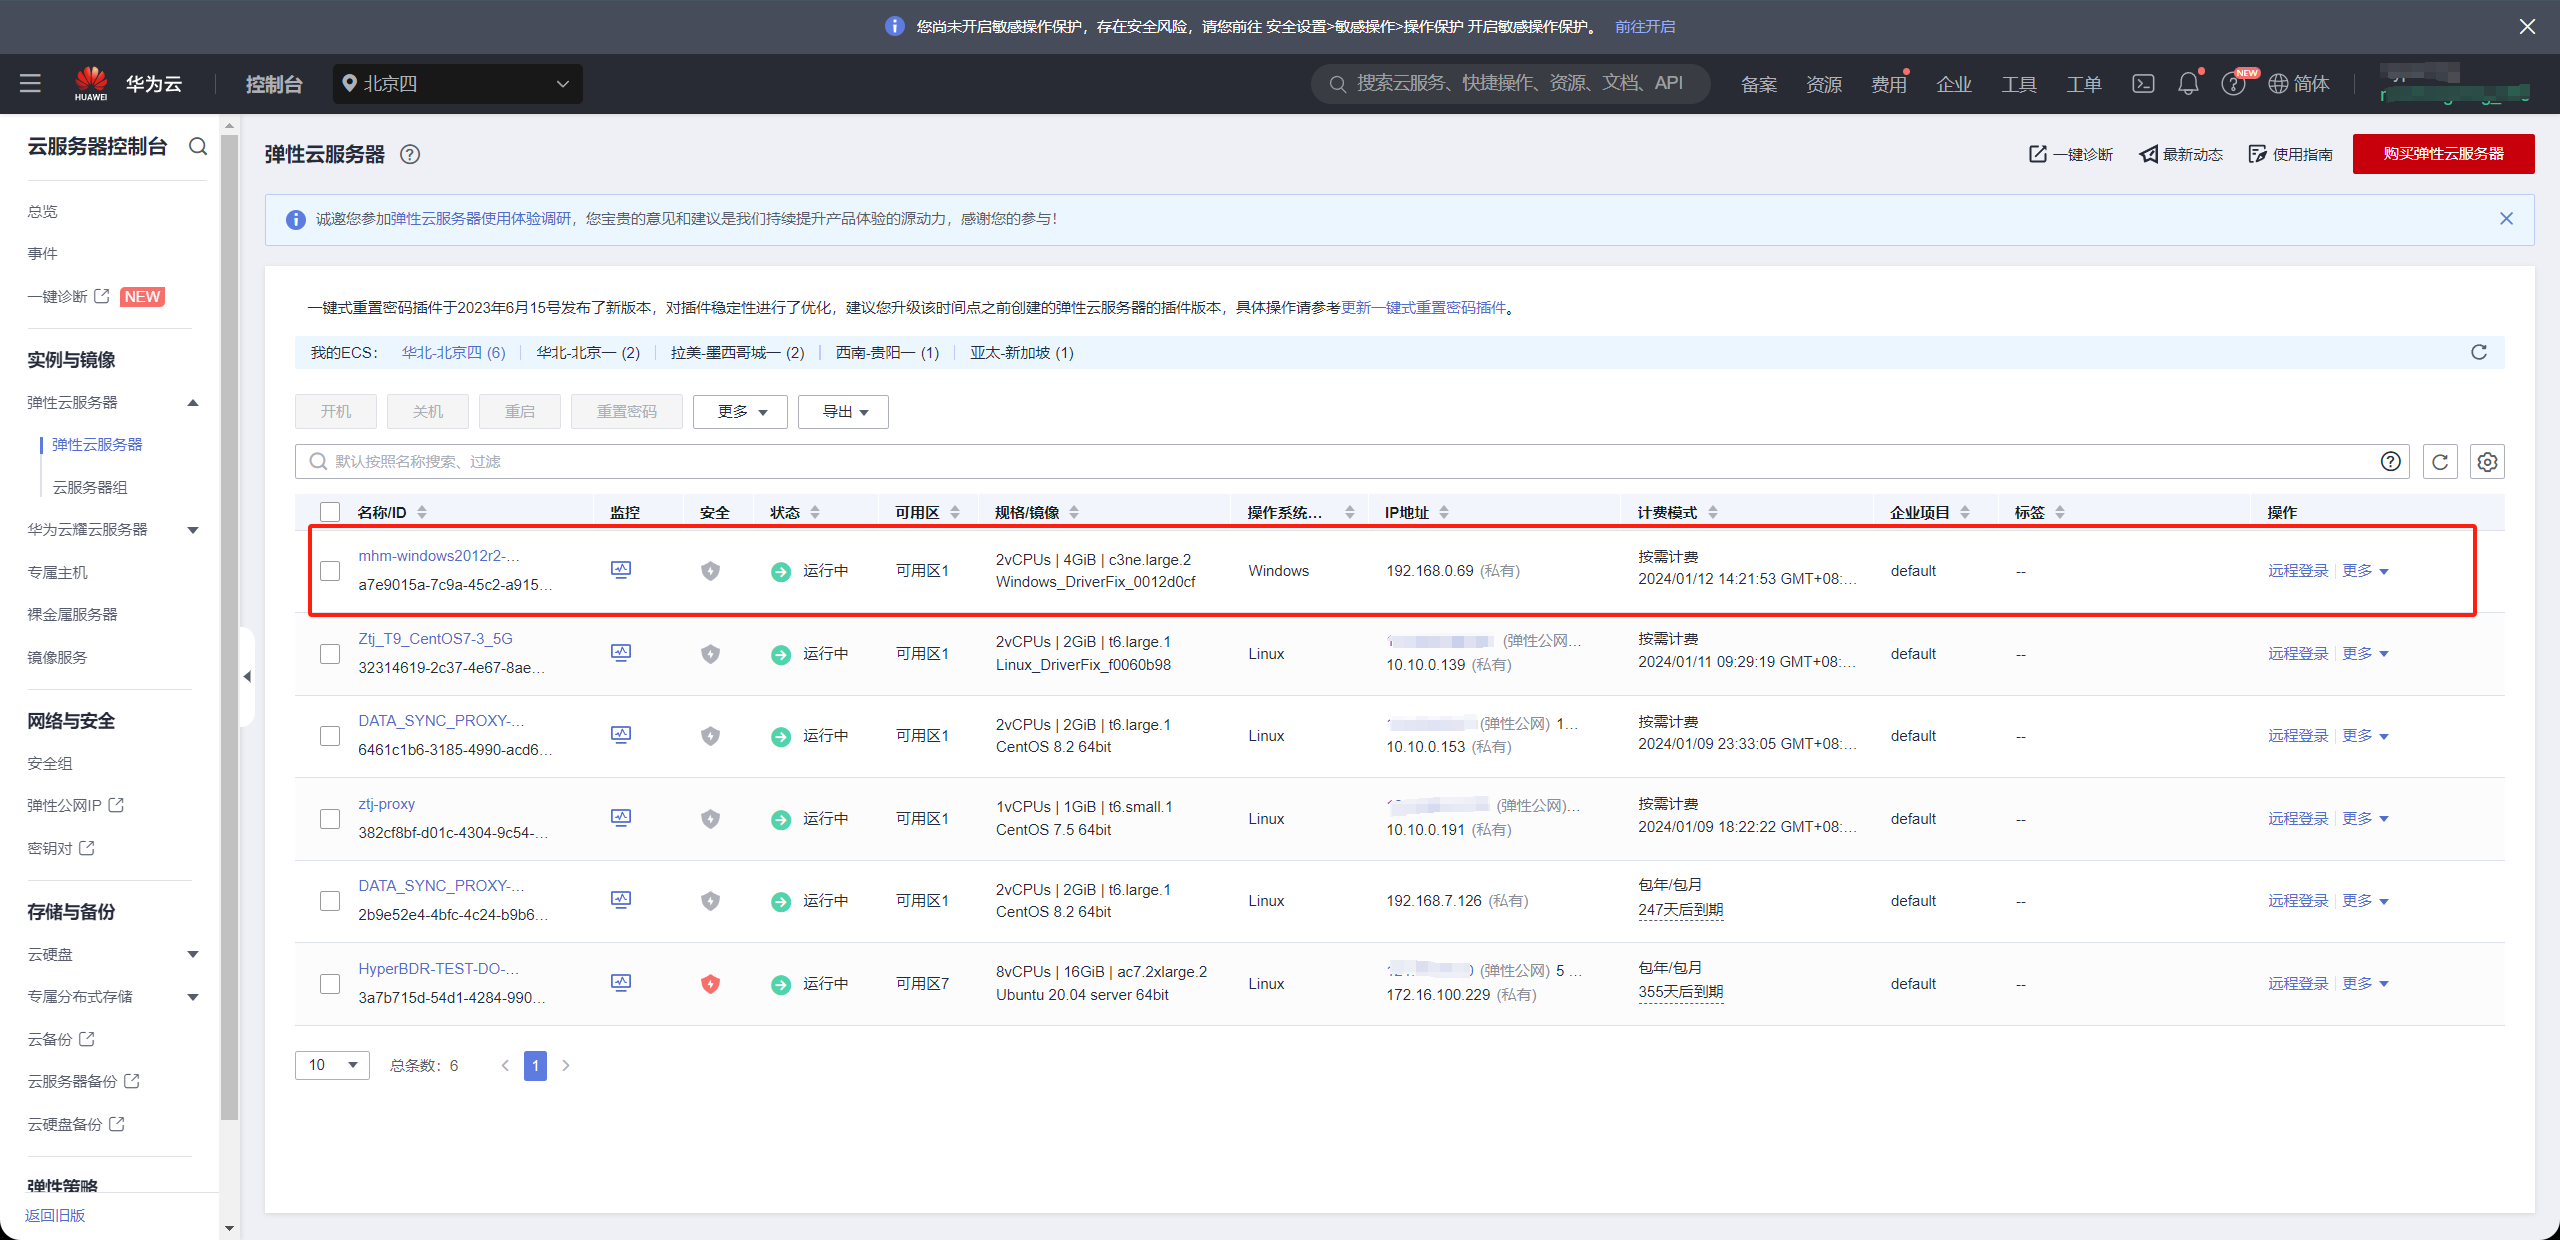Open the 工单 top menu
This screenshot has height=1240, width=2560.
[2084, 85]
